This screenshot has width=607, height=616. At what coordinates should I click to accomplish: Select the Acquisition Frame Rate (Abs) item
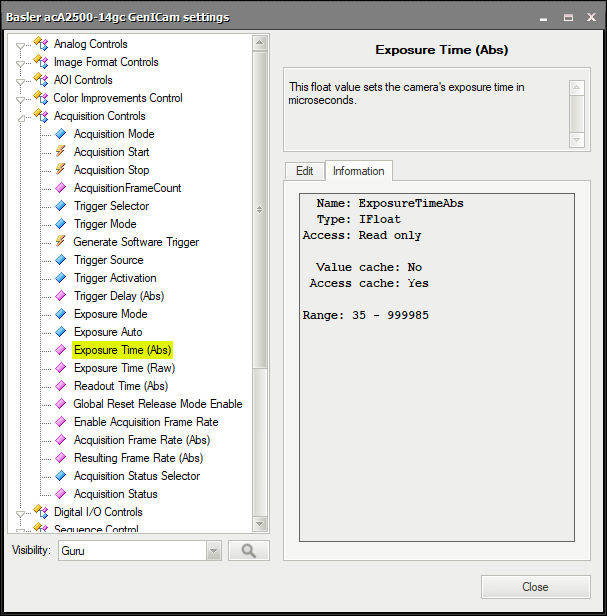[142, 440]
